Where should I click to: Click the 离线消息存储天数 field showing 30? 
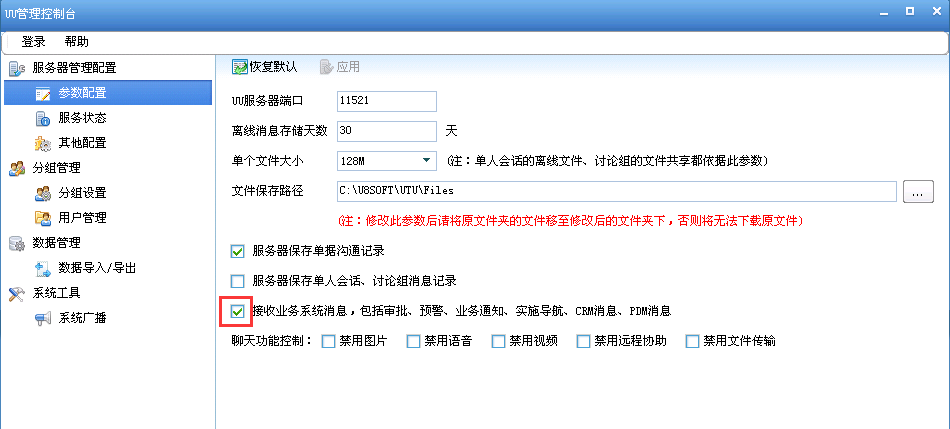(387, 131)
